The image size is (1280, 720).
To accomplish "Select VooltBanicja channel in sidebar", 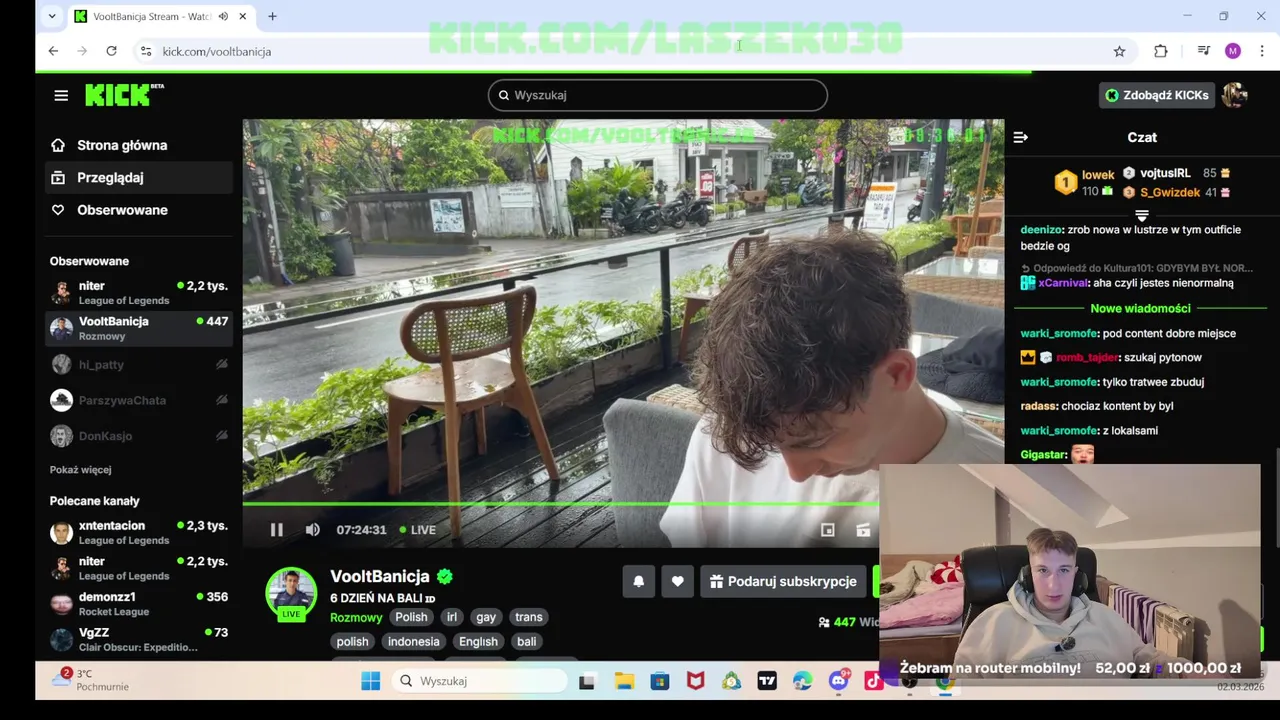I will pos(139,328).
